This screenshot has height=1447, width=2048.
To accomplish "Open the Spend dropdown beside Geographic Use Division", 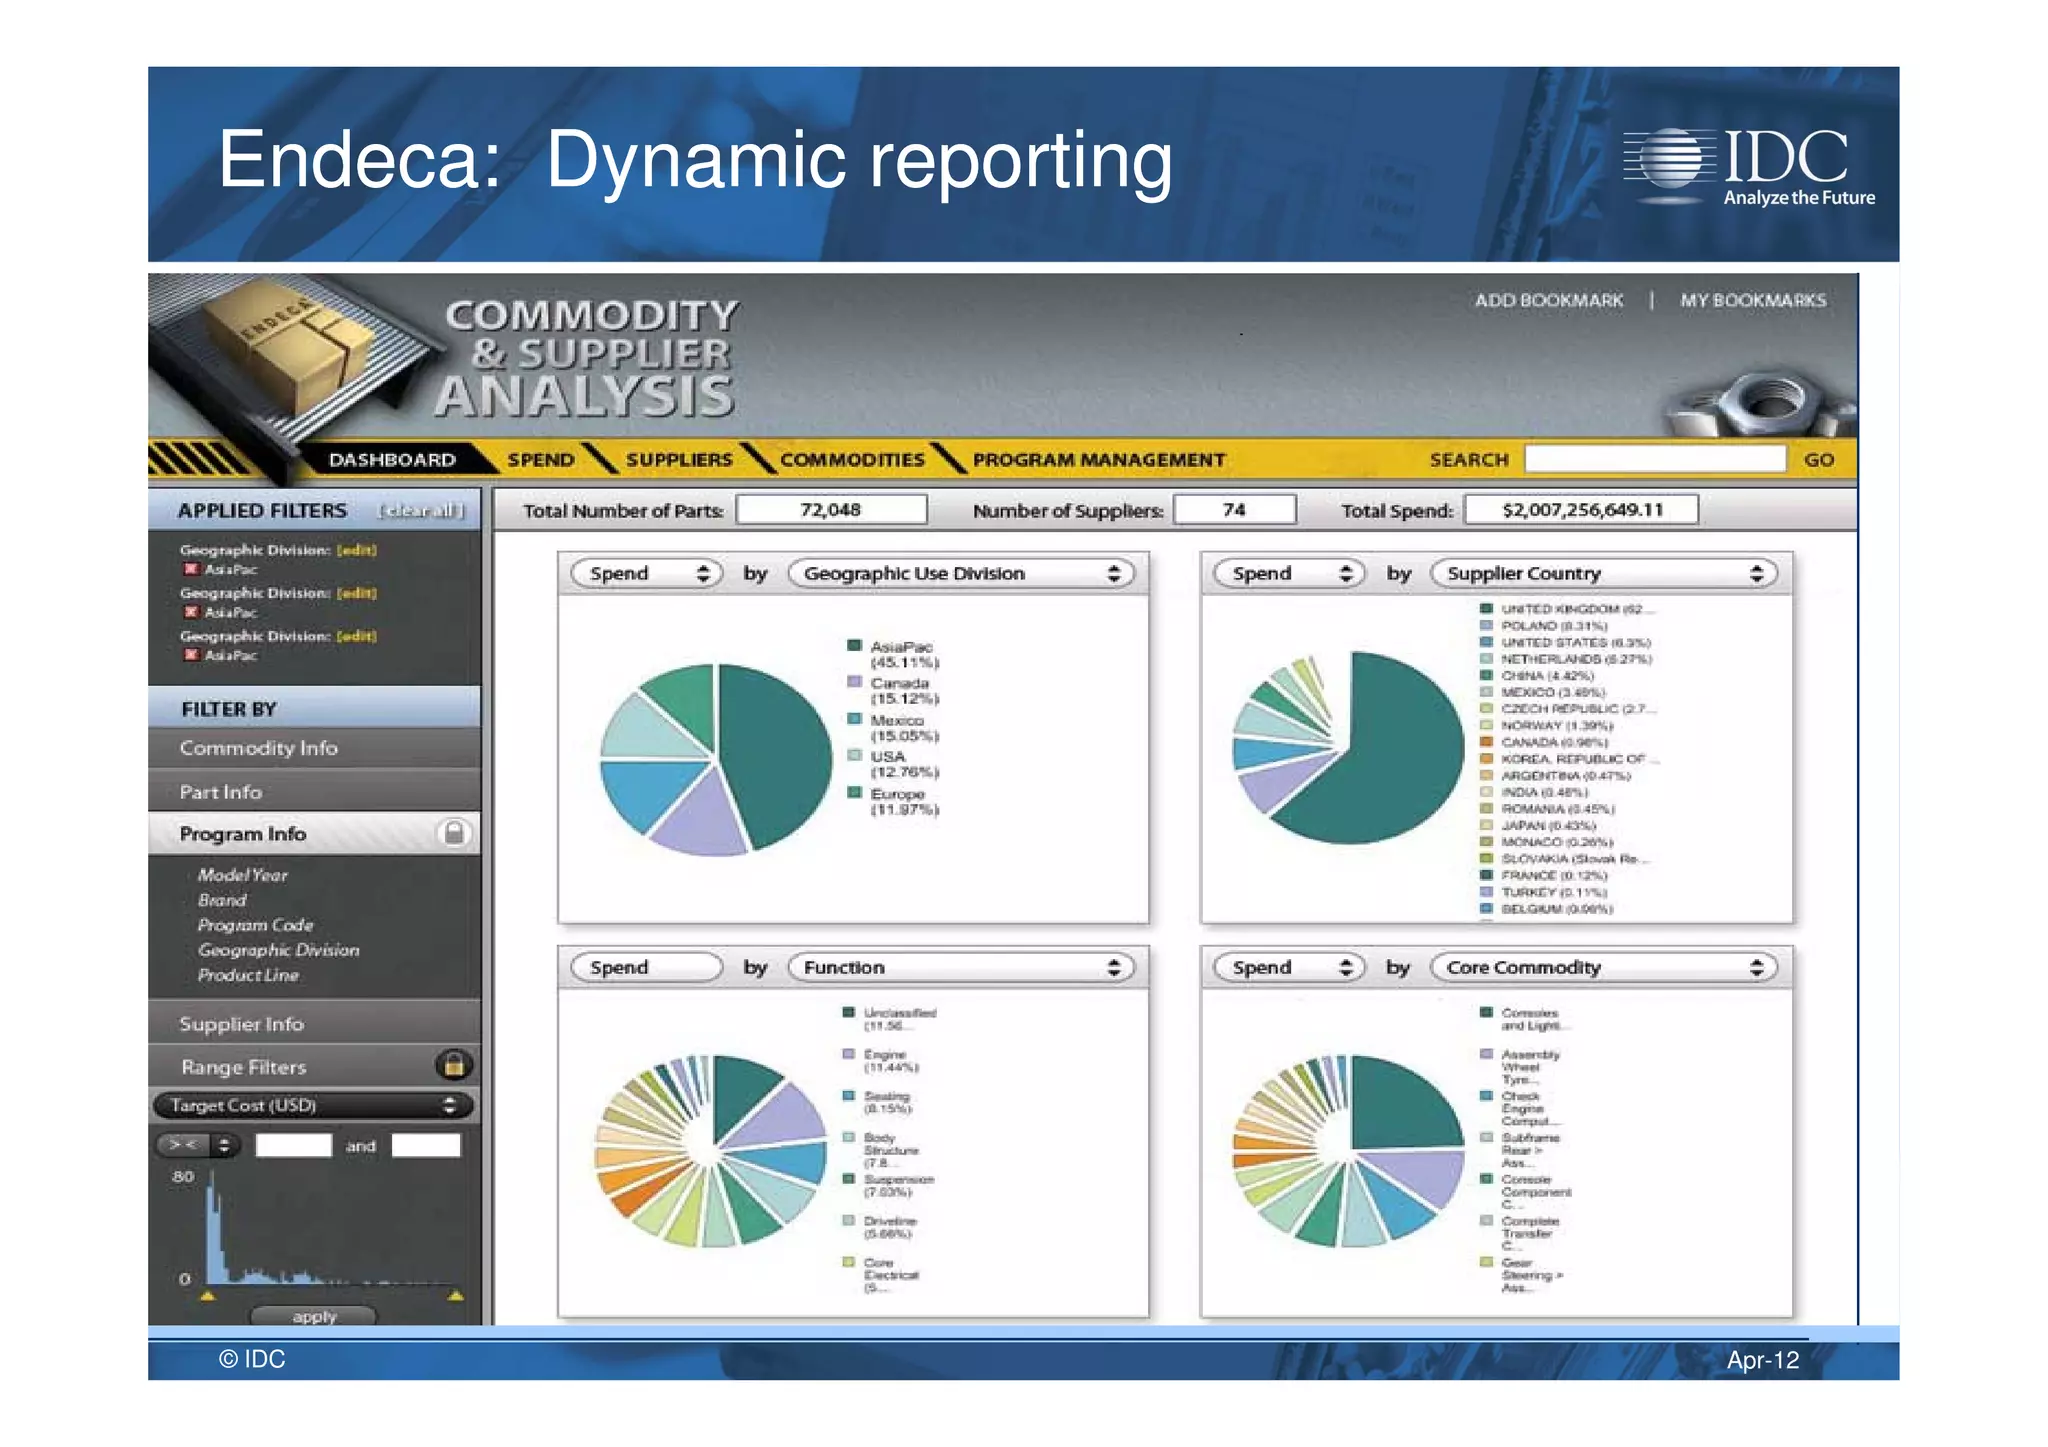I will (647, 573).
